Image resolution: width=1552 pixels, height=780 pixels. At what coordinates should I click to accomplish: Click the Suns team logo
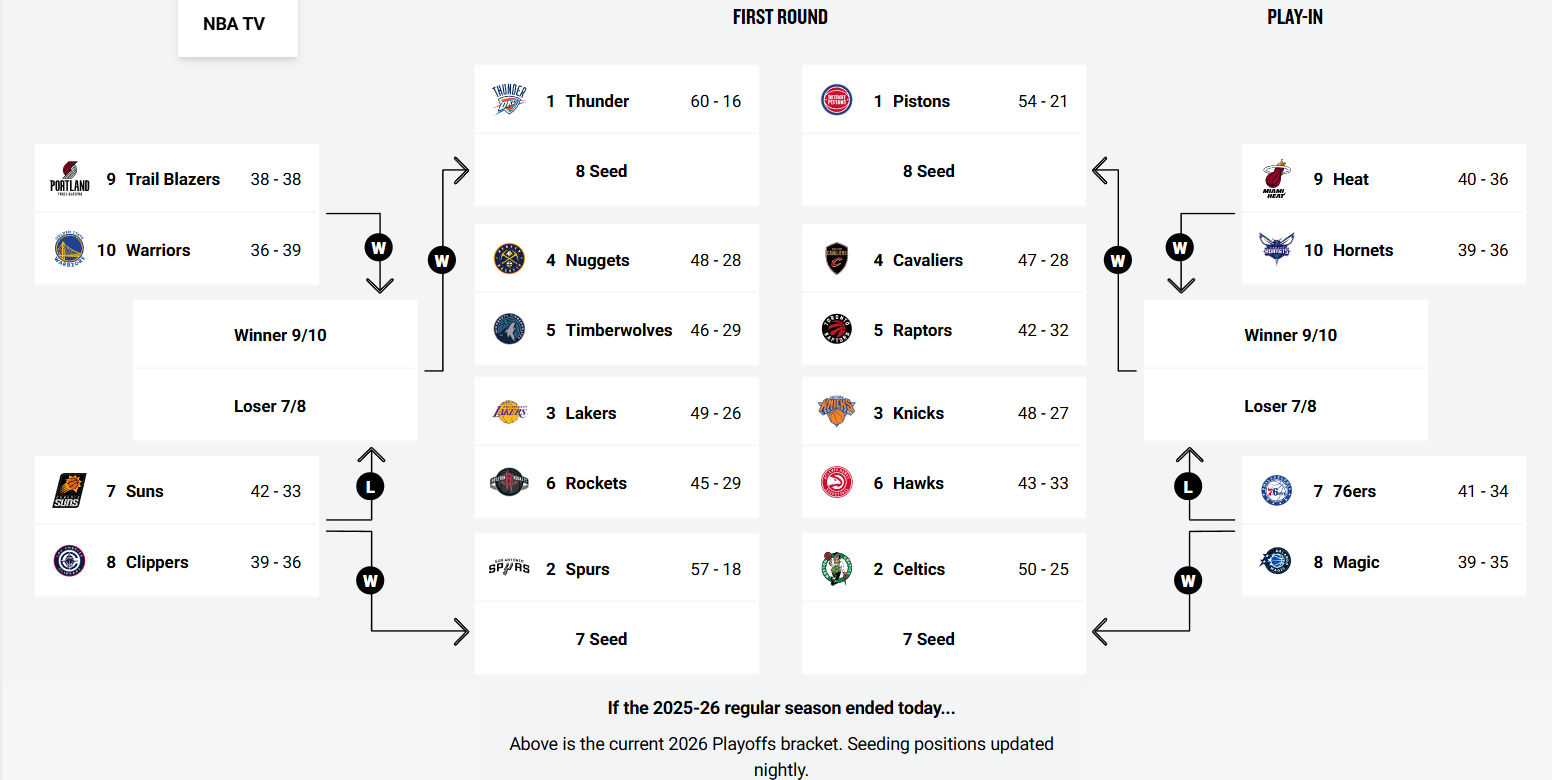[x=69, y=490]
